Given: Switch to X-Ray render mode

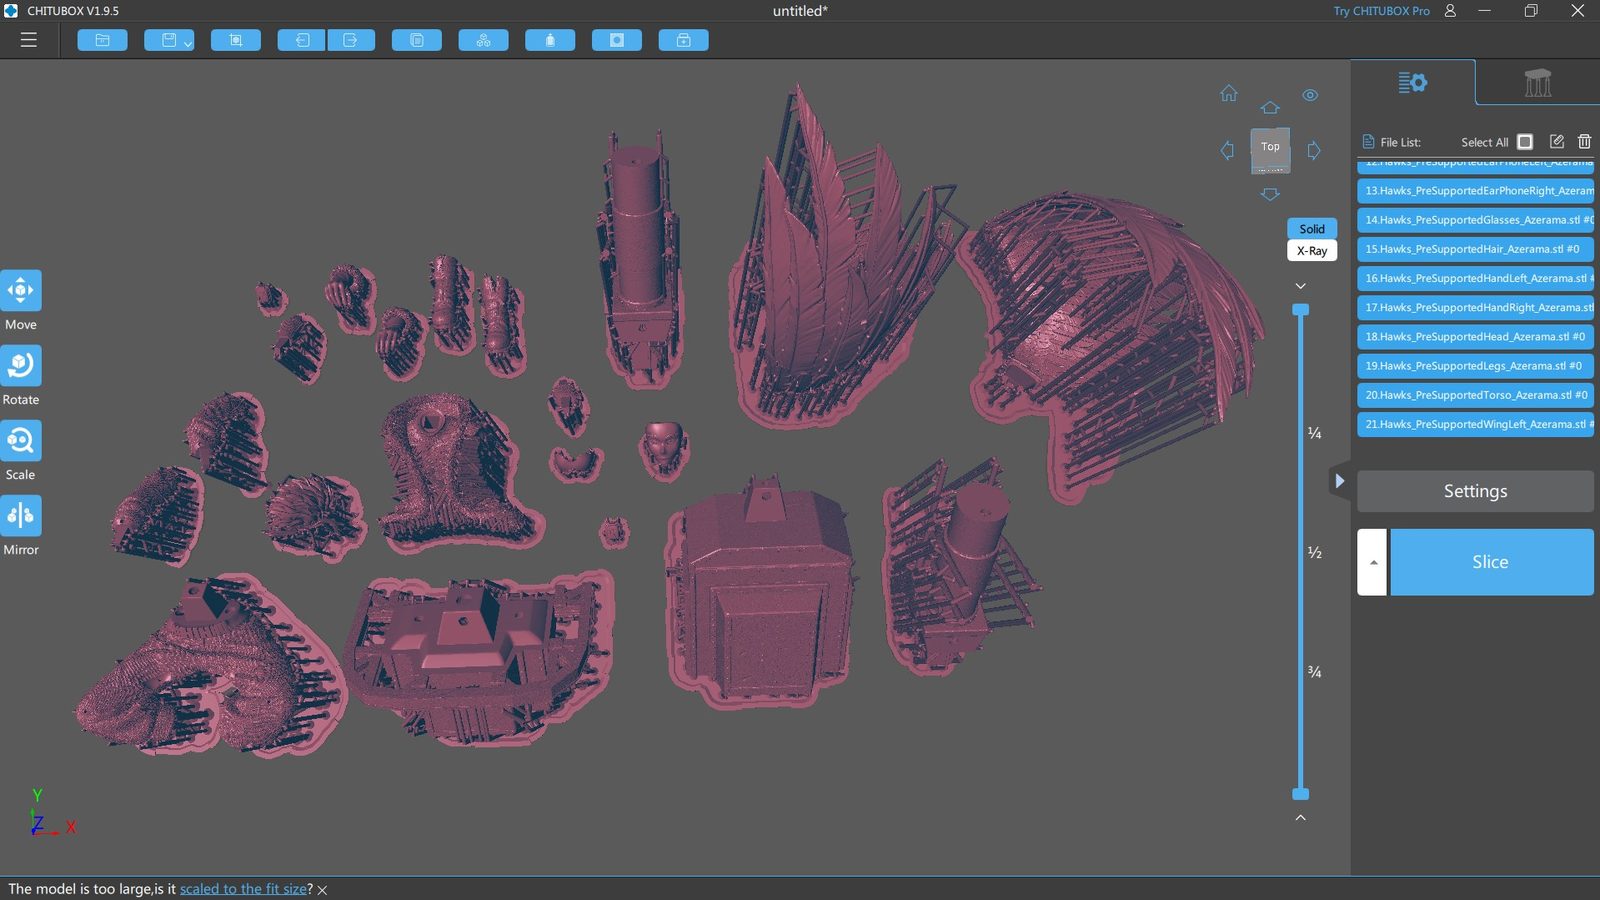Looking at the screenshot, I should [x=1312, y=251].
